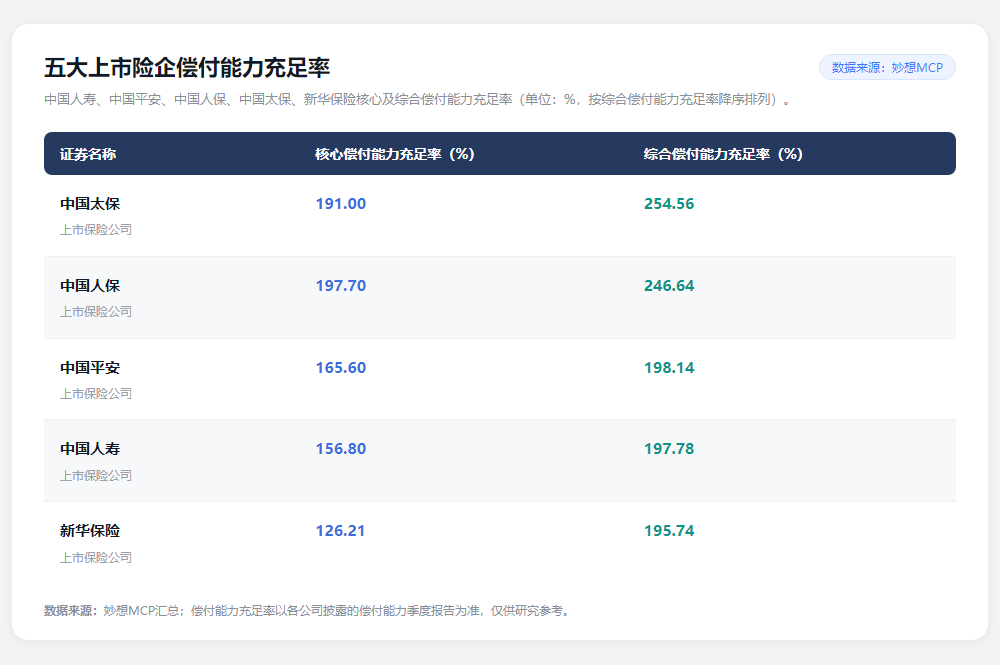Click the 核心偿付能力充足率（%） column header
Screen dimensions: 1000x665
[x=395, y=154]
